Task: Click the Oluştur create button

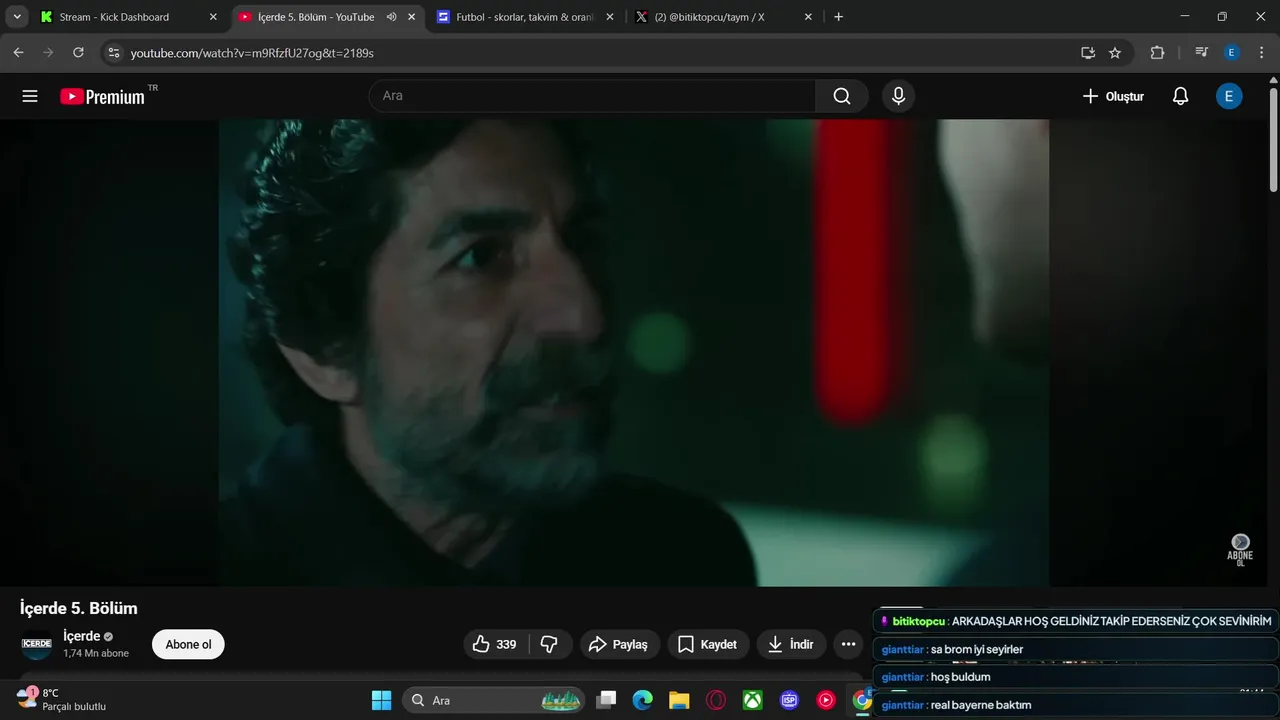Action: click(1113, 96)
